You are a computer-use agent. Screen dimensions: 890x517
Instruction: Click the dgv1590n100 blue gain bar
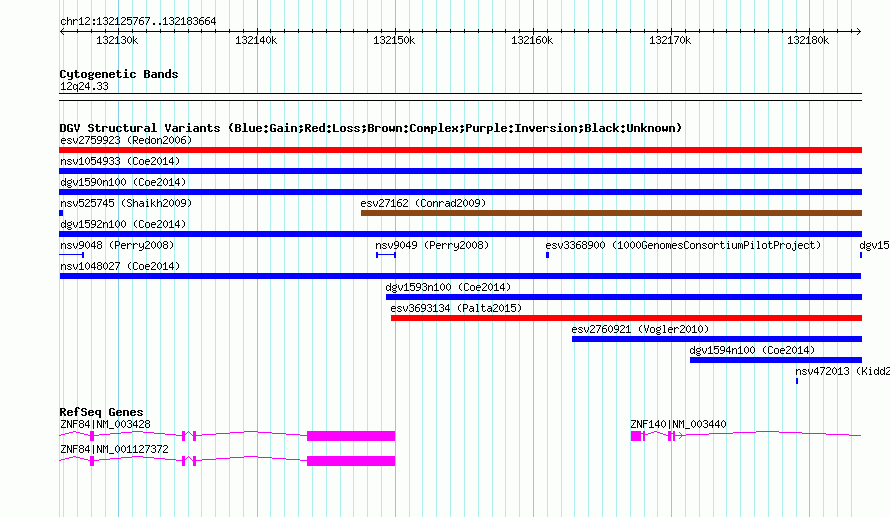click(460, 192)
